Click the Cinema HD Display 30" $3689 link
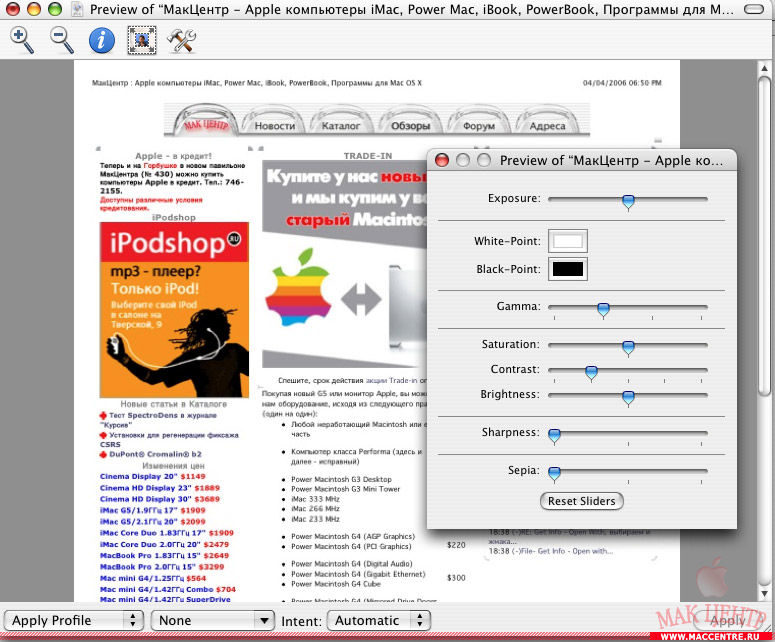 [x=160, y=499]
